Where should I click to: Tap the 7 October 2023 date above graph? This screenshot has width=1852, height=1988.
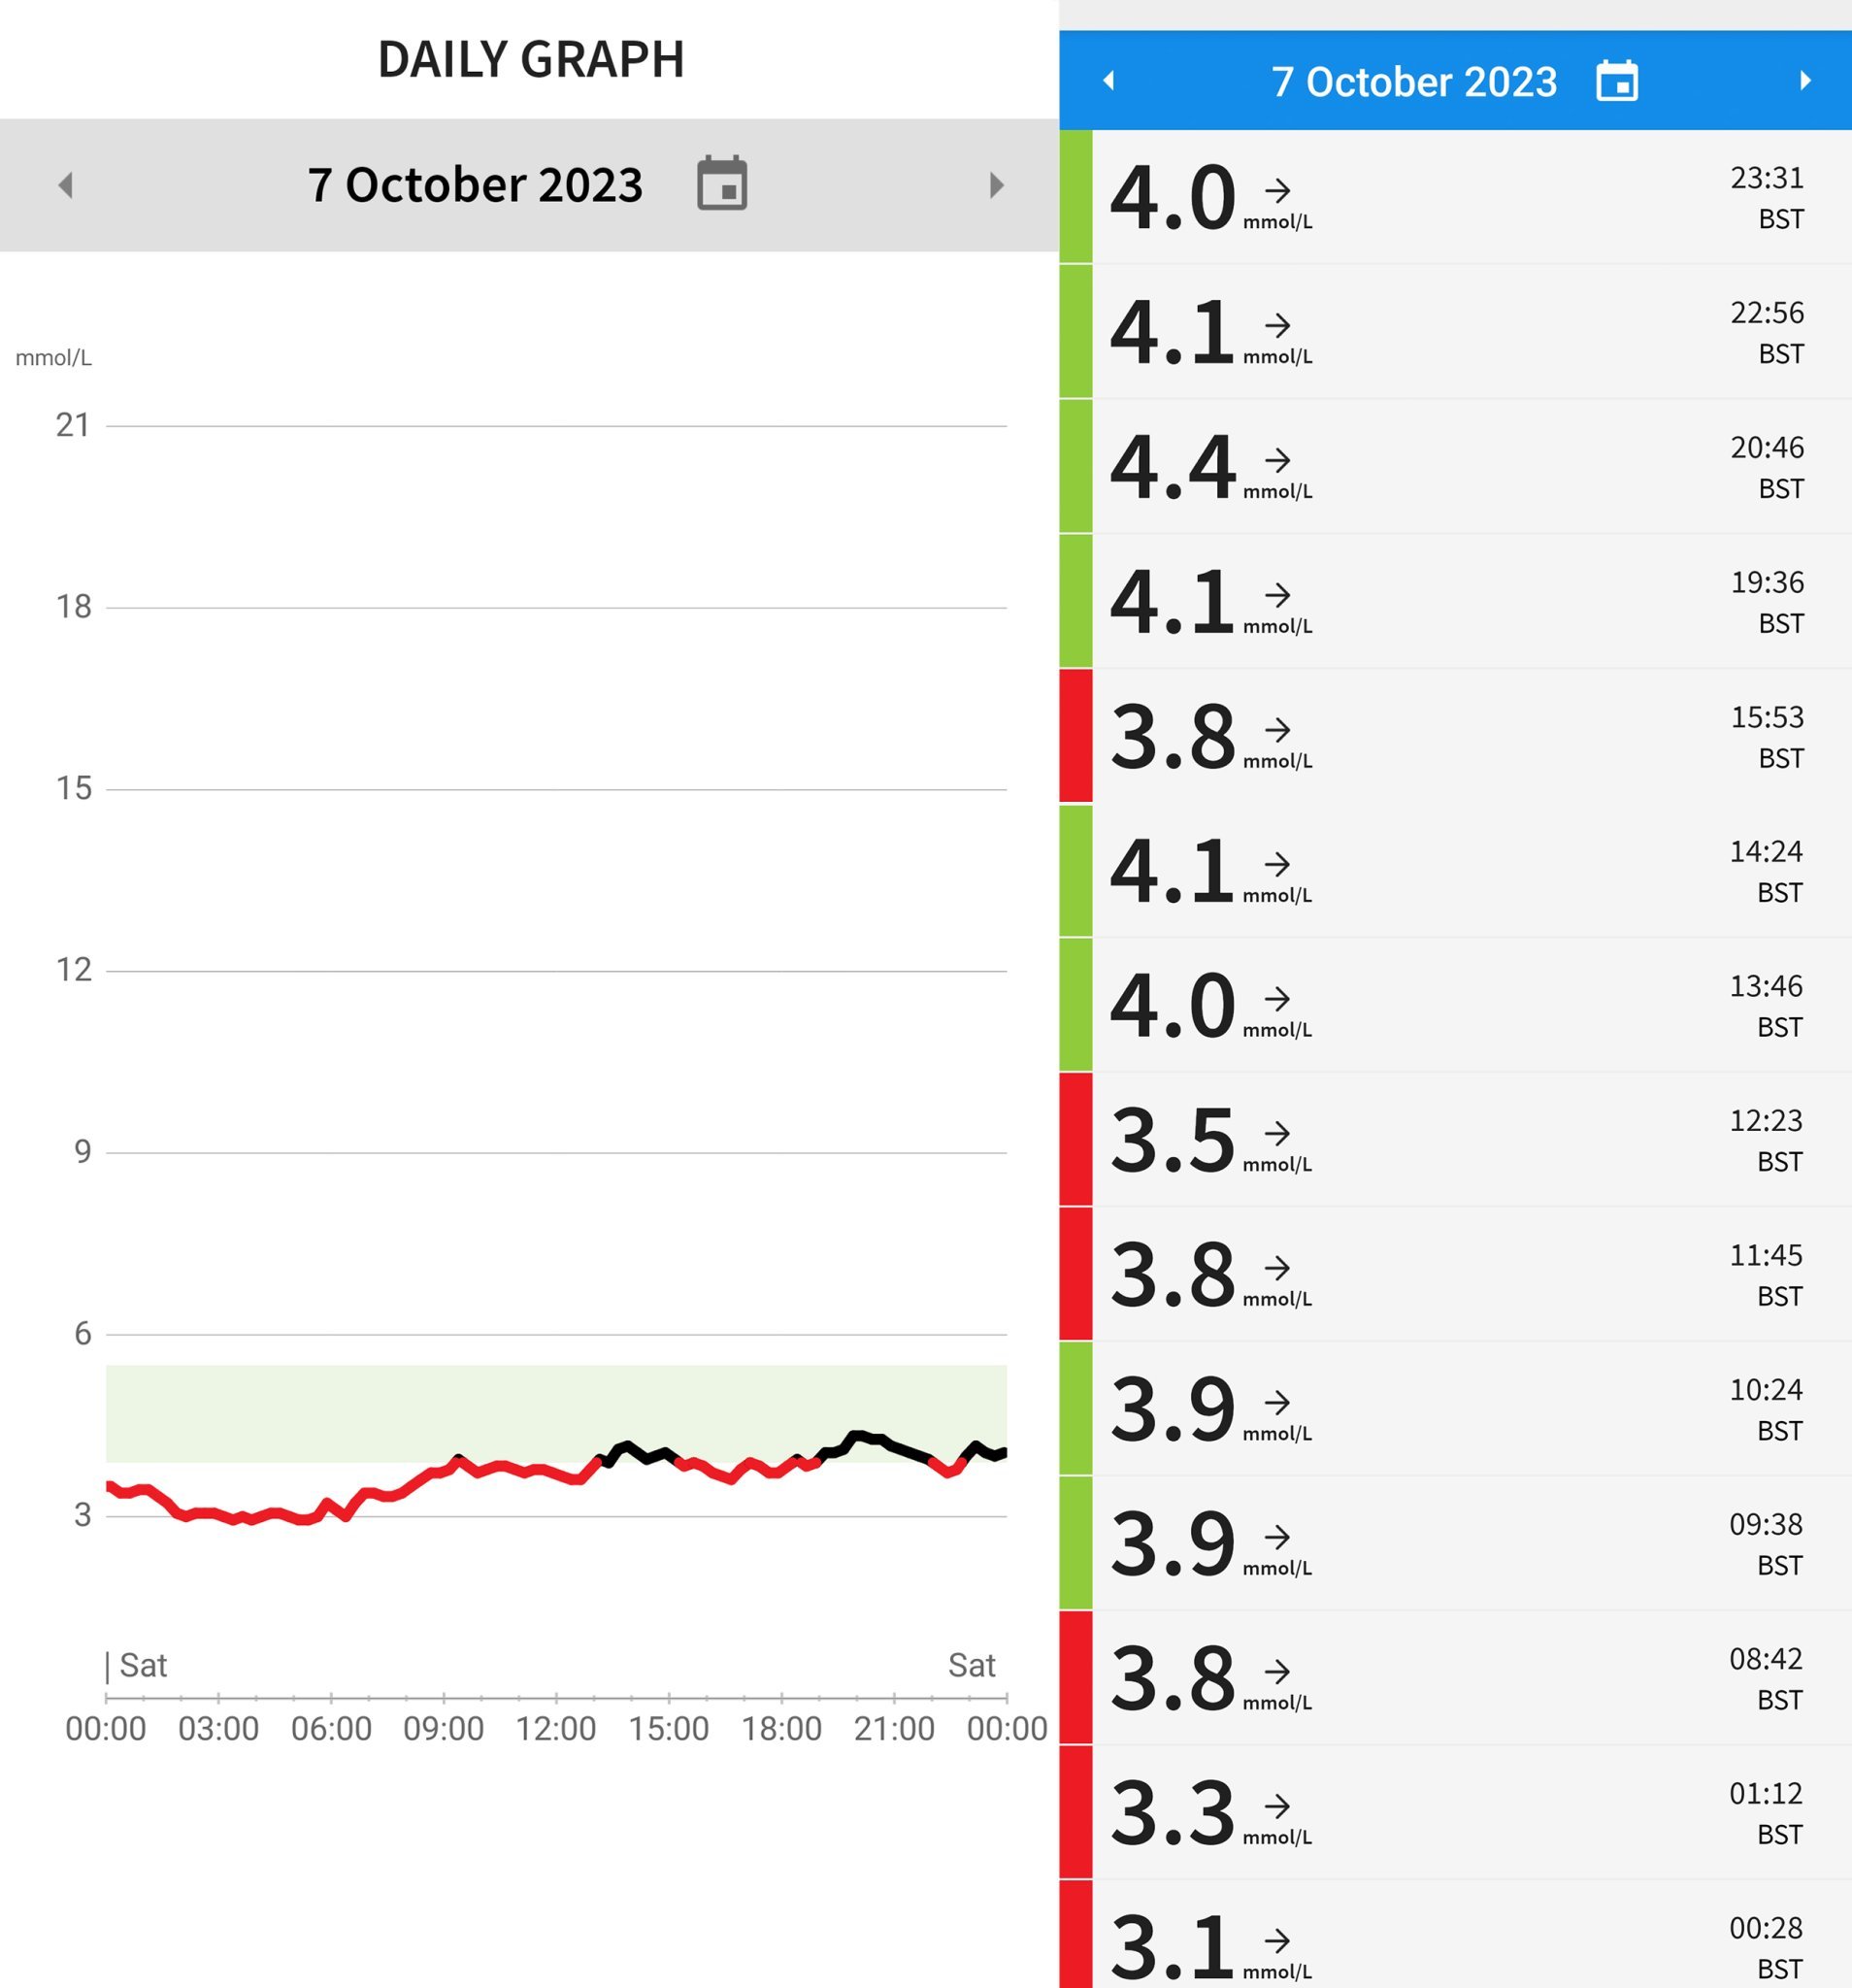coord(475,185)
